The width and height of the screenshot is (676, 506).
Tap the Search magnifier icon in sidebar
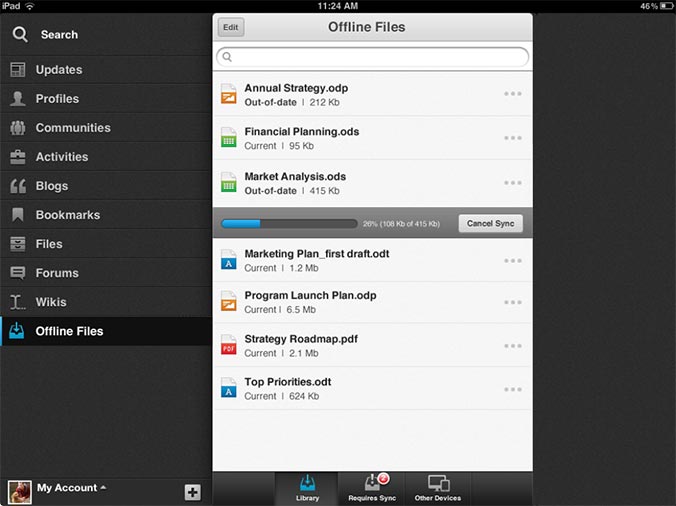[x=19, y=35]
